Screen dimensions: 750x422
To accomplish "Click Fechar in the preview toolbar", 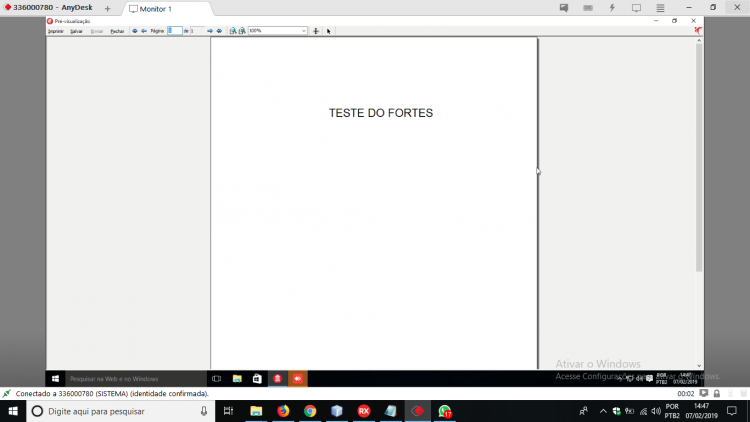I will 117,31.
